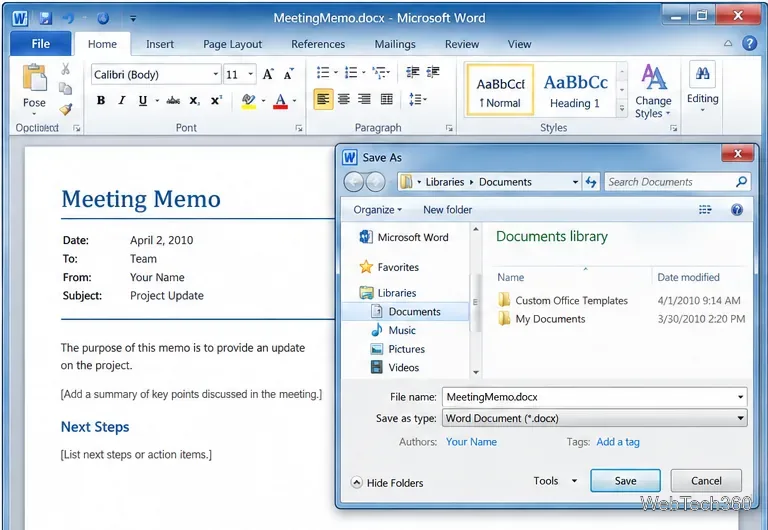This screenshot has width=768, height=530.
Task: Toggle Superscript formatting
Action: point(216,100)
